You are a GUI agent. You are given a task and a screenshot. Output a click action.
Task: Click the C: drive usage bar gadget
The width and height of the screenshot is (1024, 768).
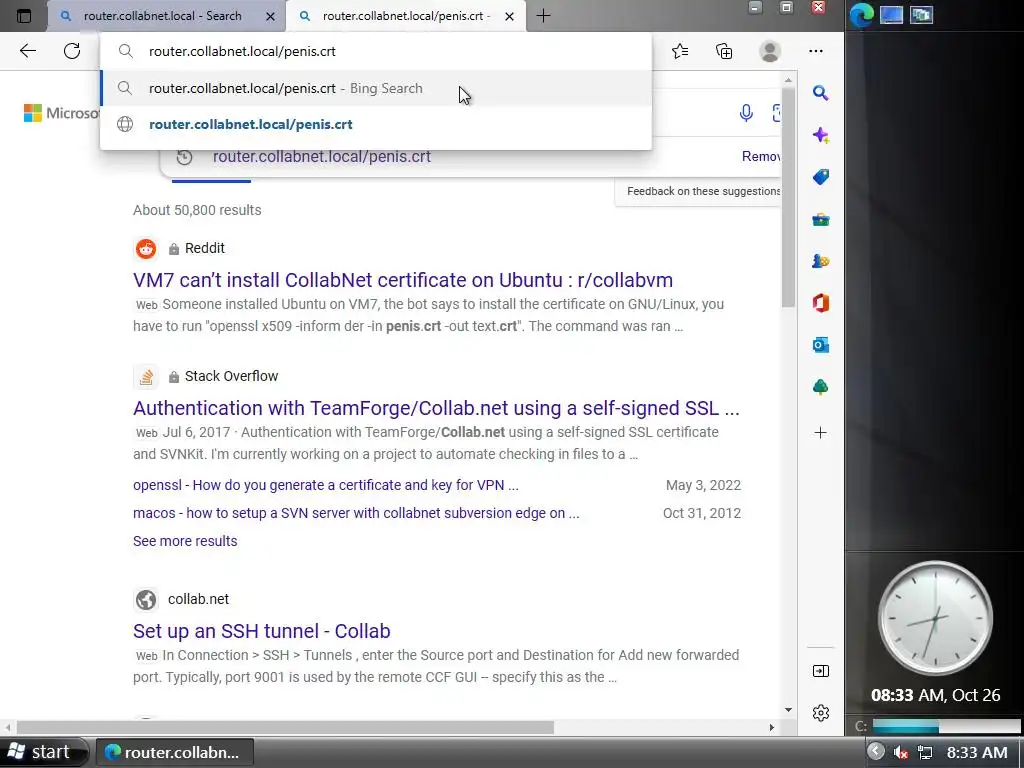pyautogui.click(x=946, y=726)
